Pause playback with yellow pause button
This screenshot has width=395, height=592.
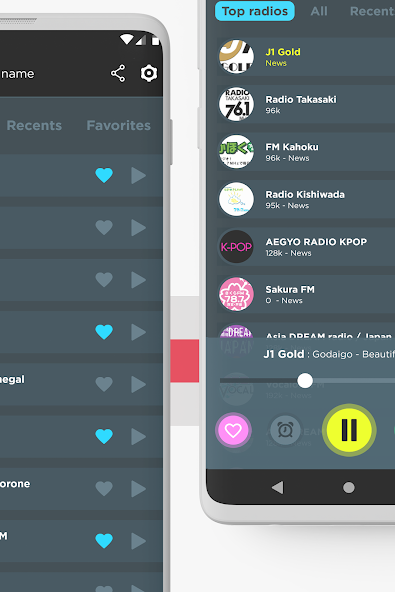tap(349, 430)
